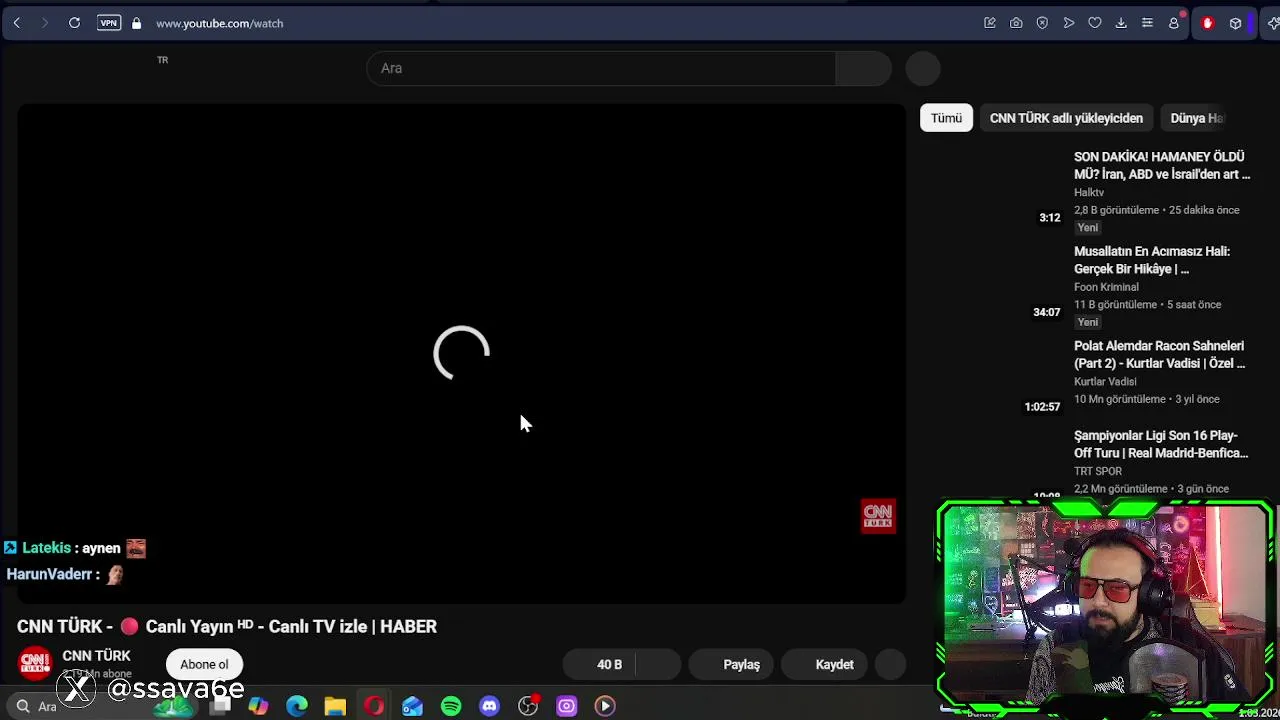Open the CNN TÜRK channel avatar

pos(35,664)
